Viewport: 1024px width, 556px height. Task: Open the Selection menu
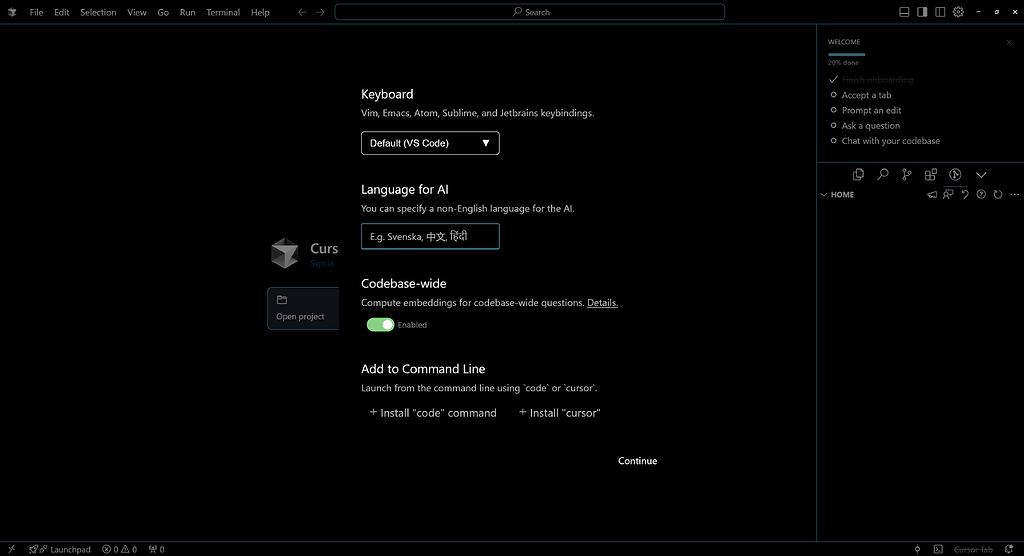(x=98, y=12)
